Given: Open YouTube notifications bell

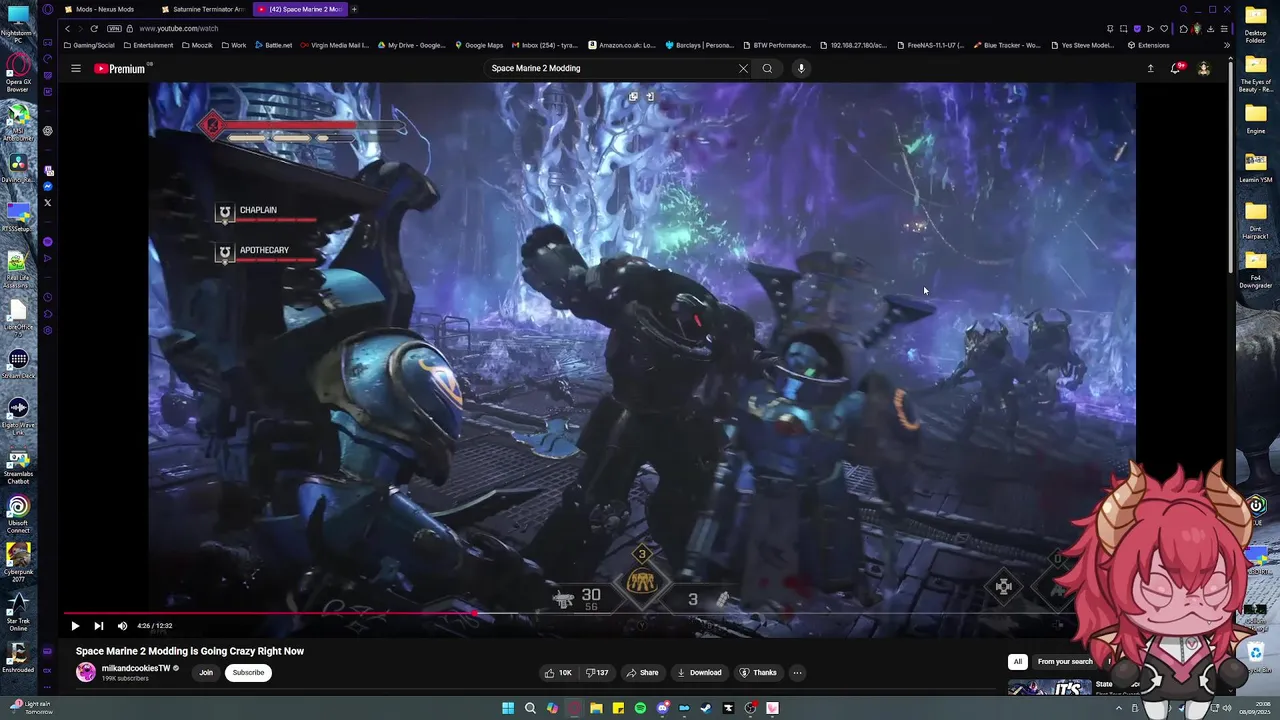Looking at the screenshot, I should tap(1176, 68).
